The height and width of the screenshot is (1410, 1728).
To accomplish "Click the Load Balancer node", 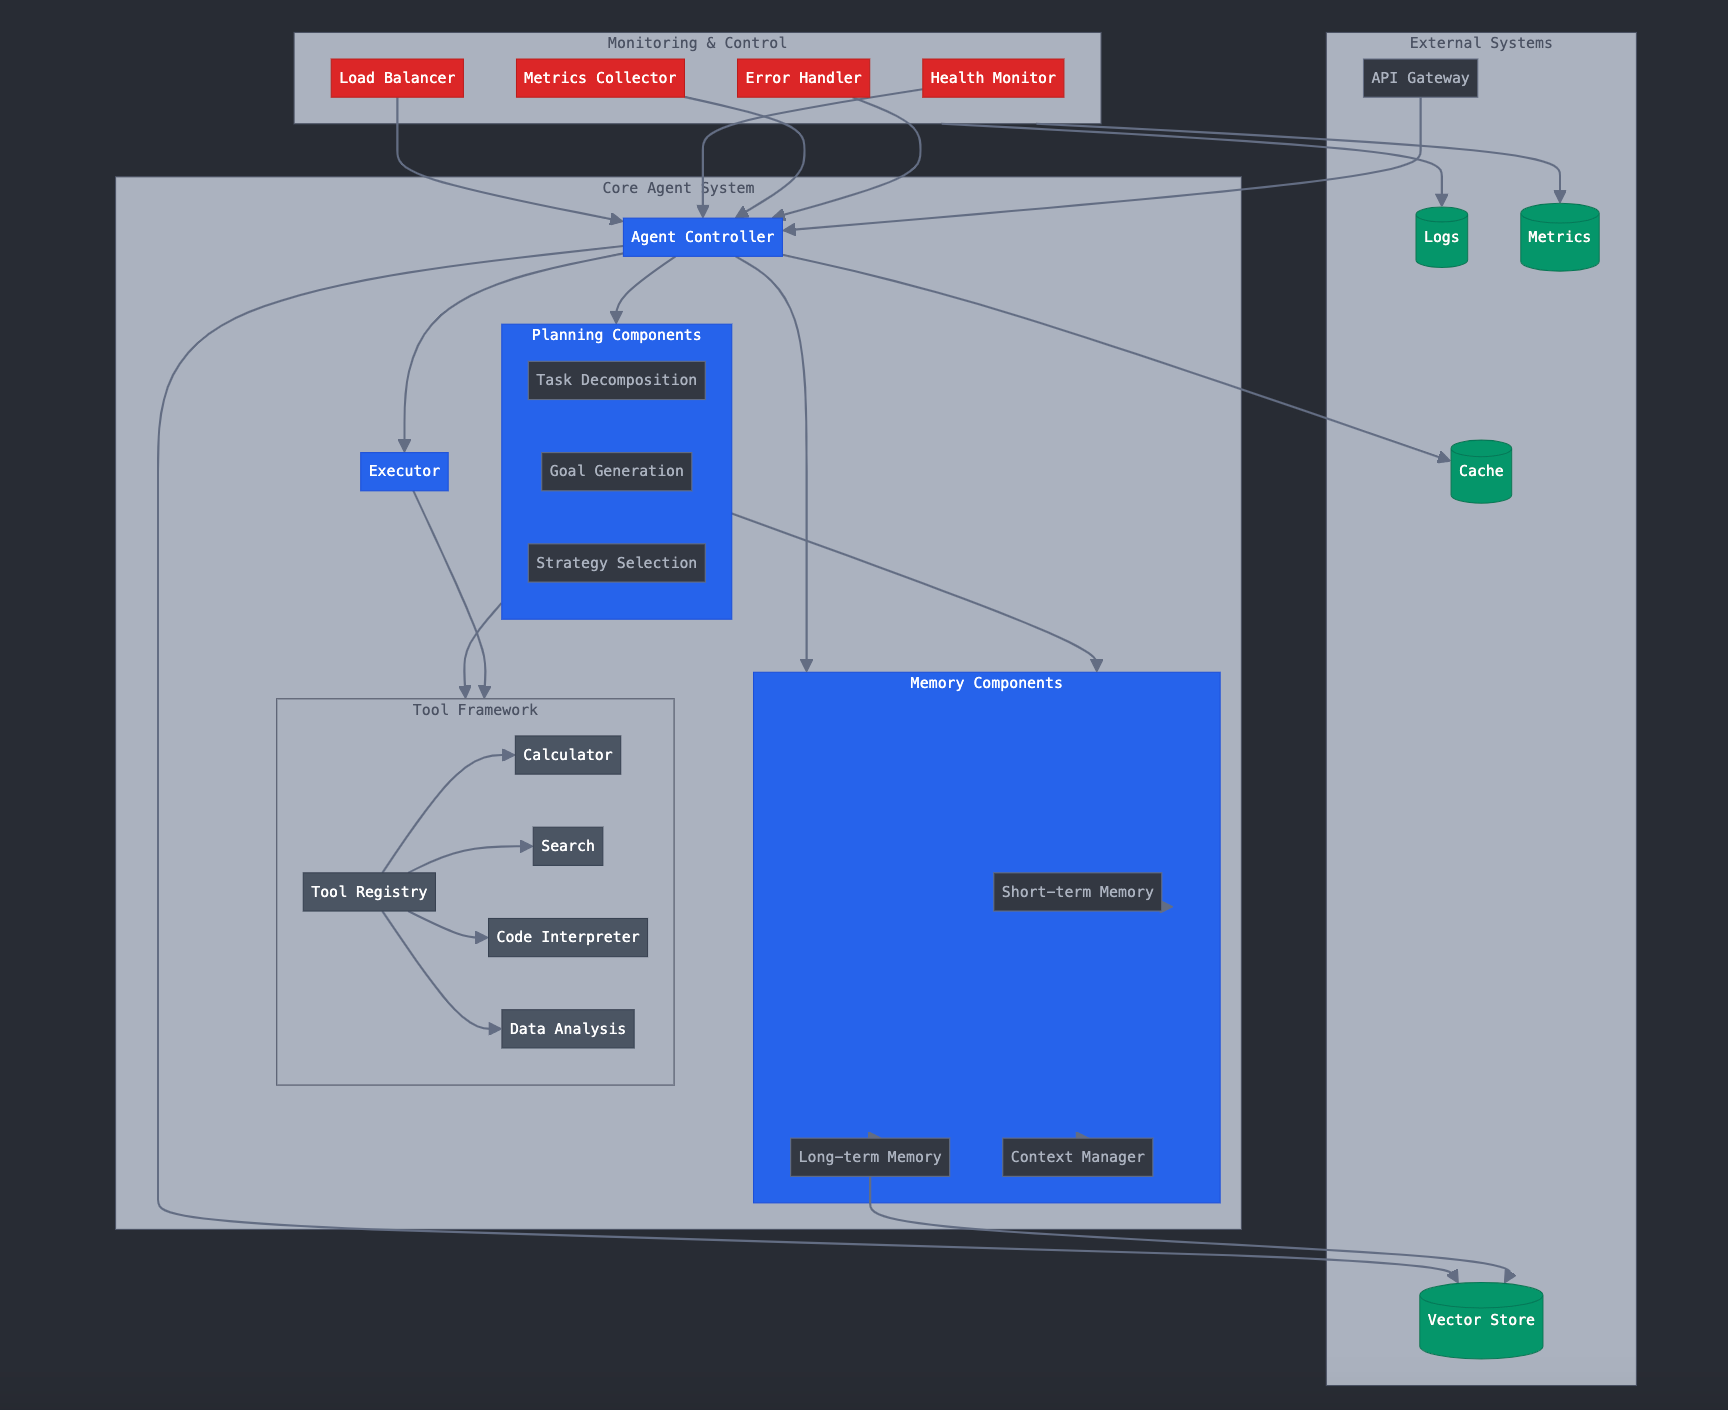I will 397,78.
